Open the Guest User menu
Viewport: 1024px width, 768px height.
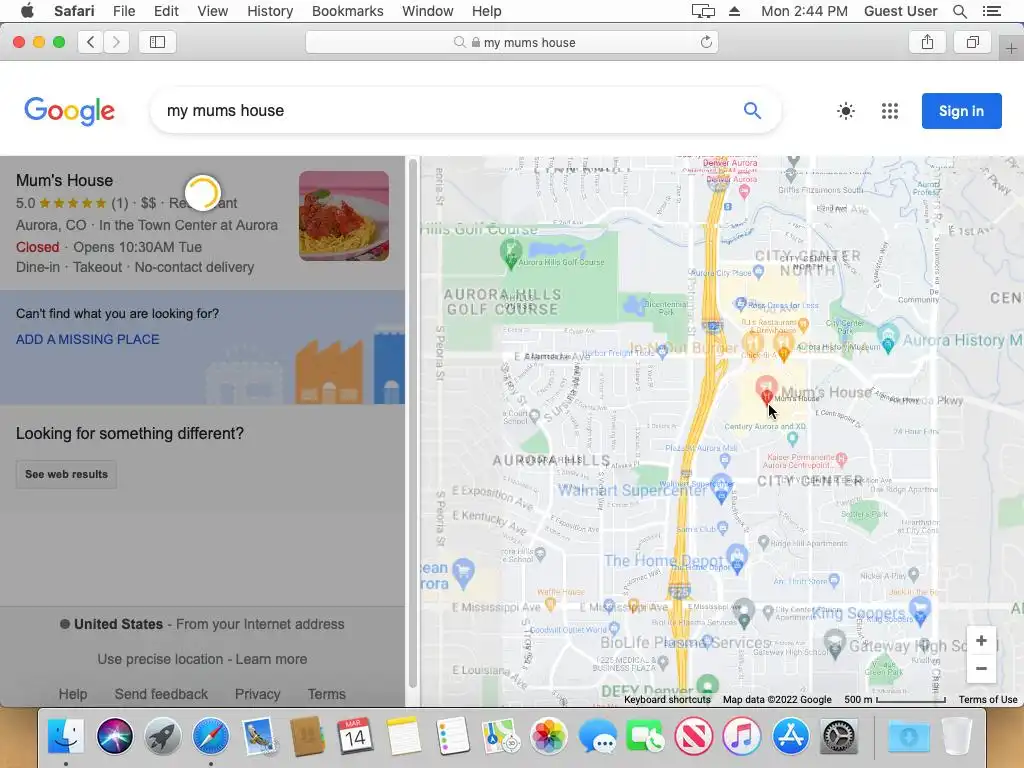(900, 11)
